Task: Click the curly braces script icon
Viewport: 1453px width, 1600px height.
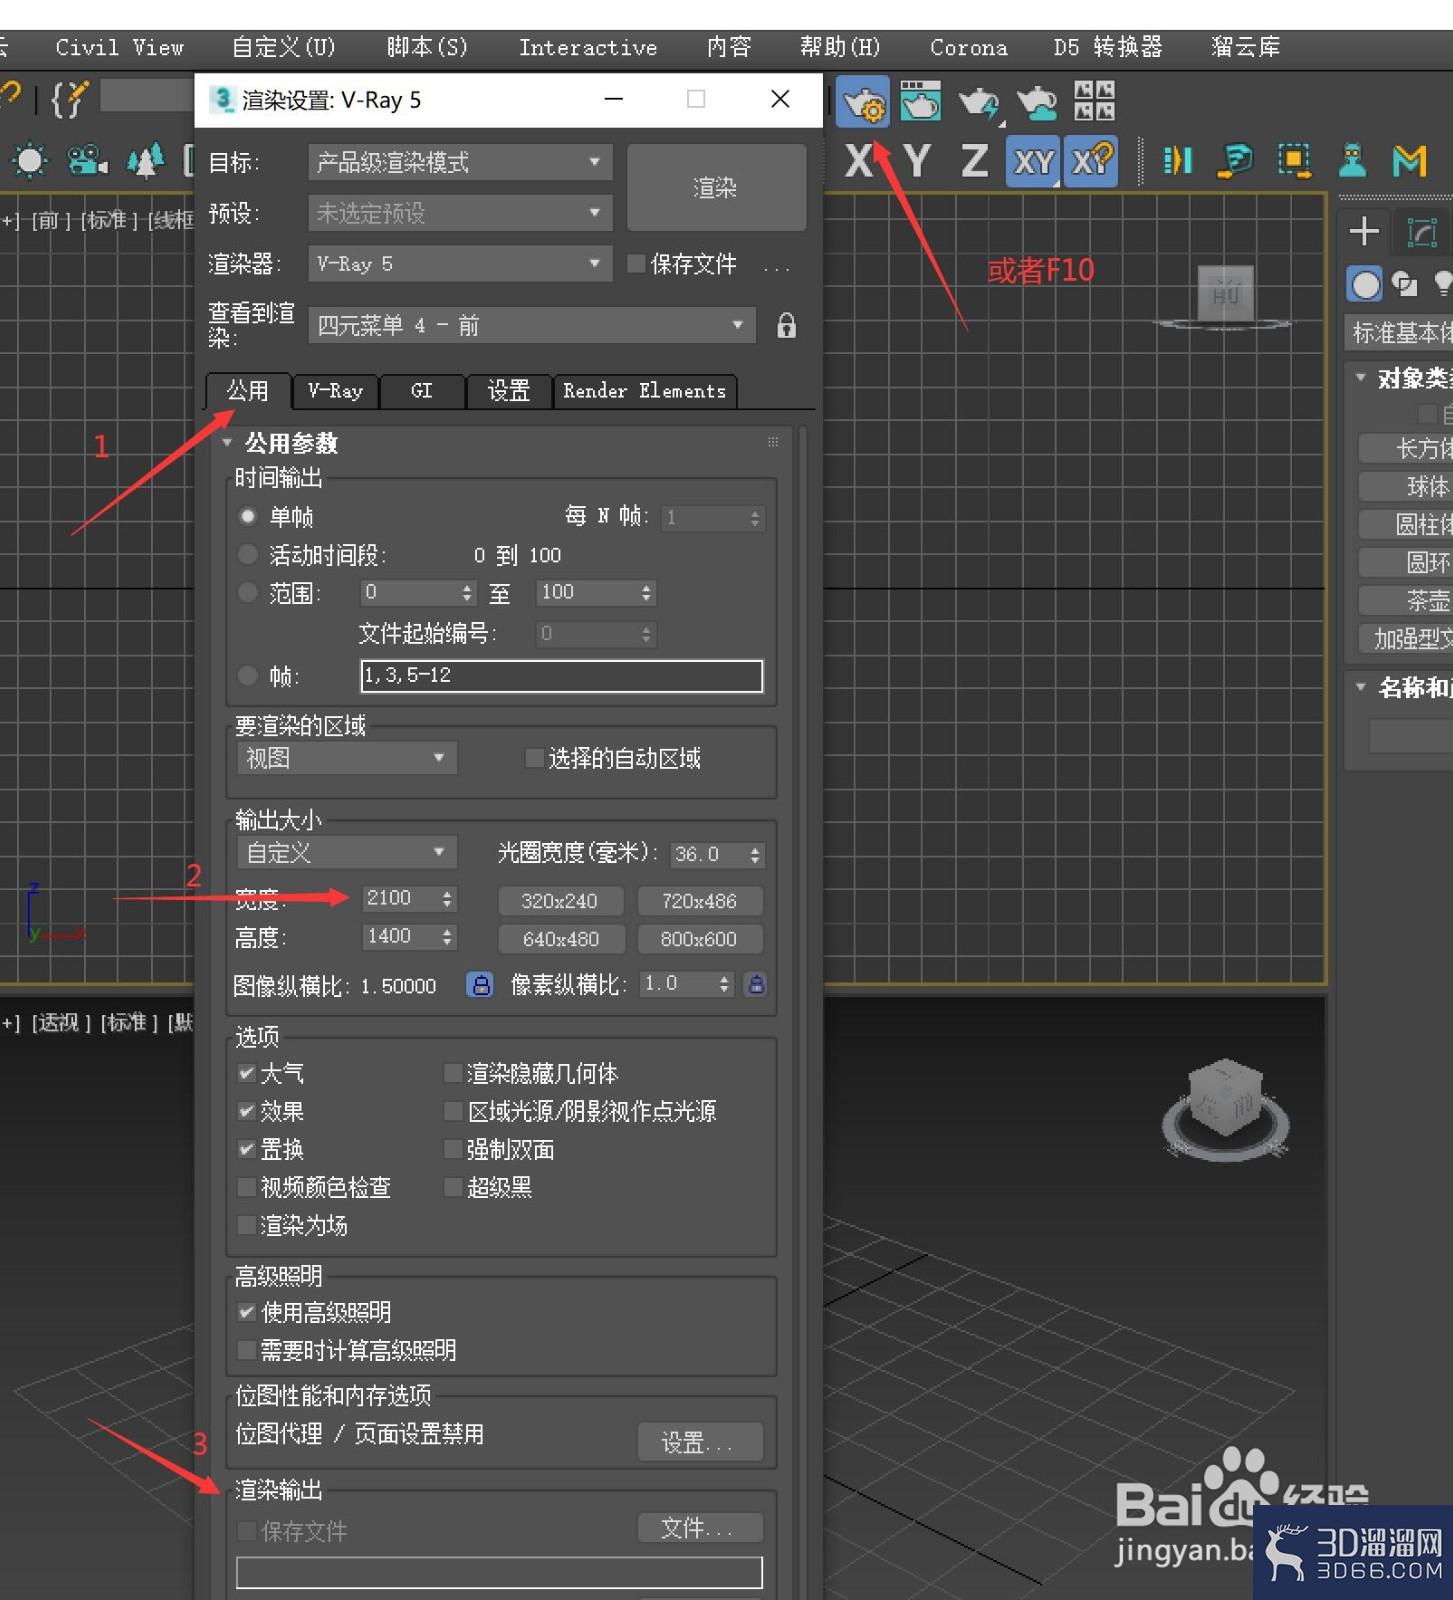Action: point(70,99)
